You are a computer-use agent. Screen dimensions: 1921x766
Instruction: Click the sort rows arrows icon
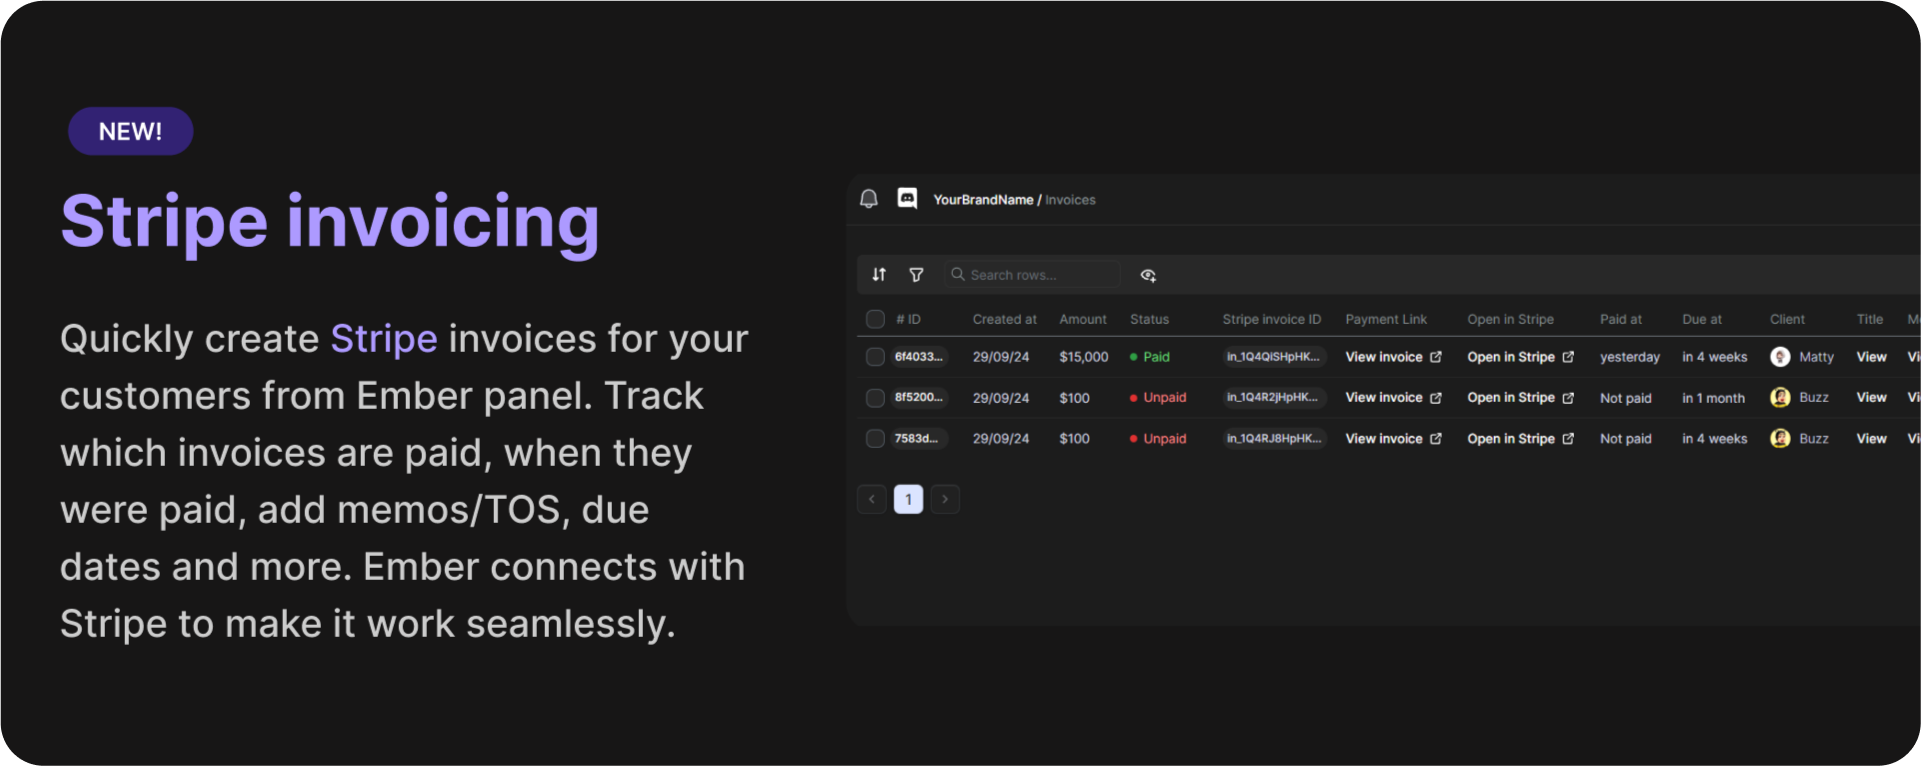(x=879, y=275)
